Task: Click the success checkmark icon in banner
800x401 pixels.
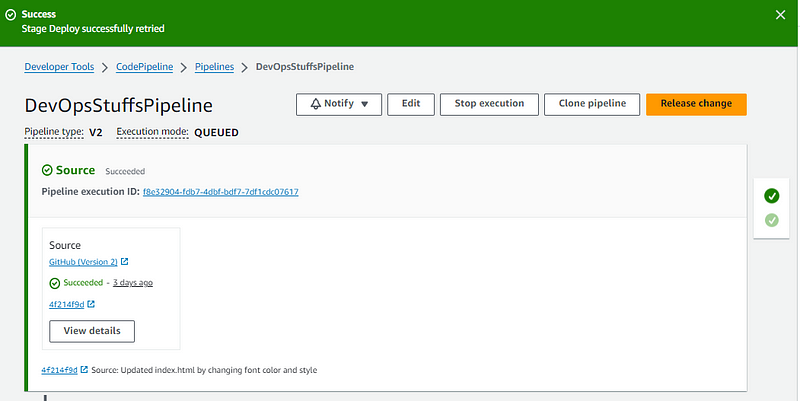Action: tap(10, 15)
